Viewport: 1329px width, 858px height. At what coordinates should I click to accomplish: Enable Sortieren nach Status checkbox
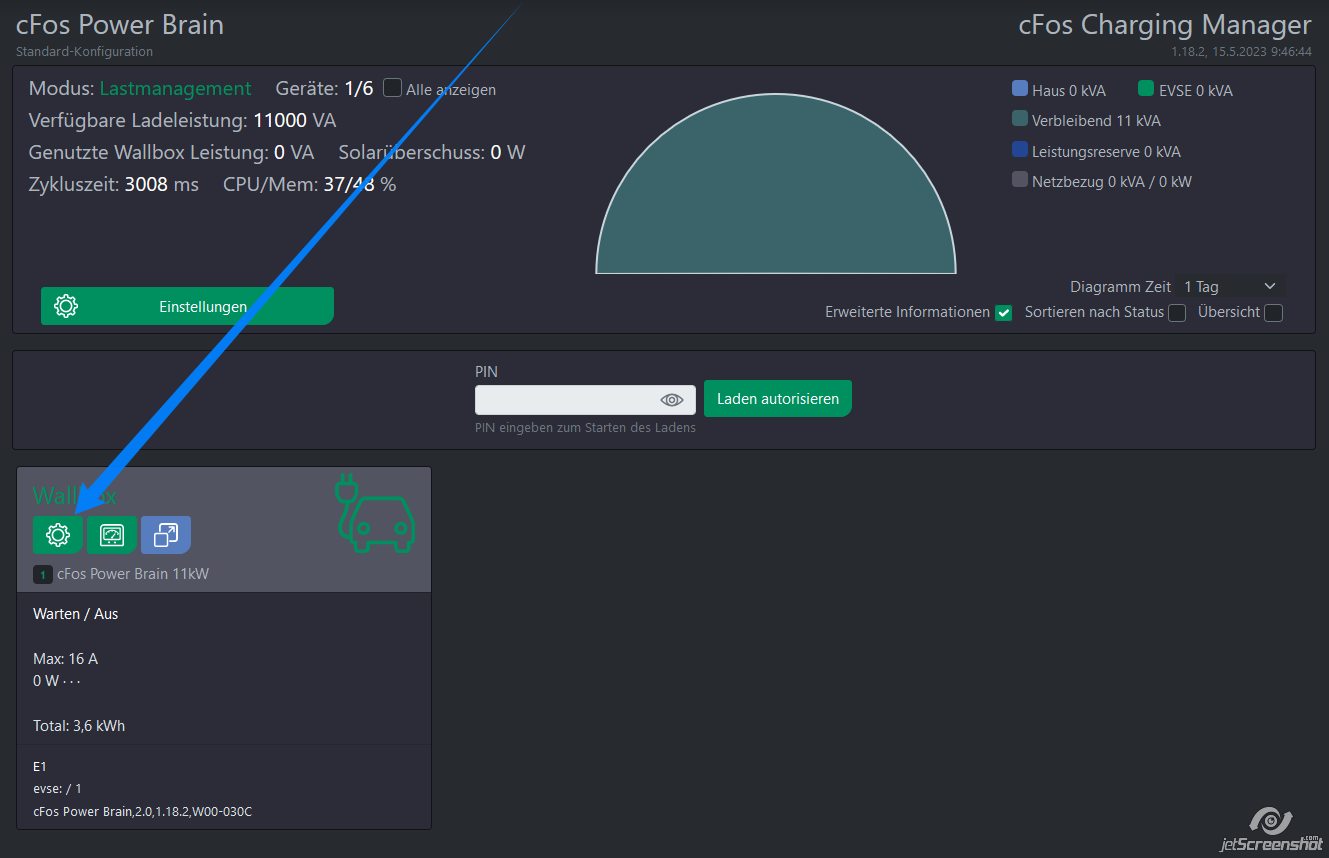pyautogui.click(x=1177, y=313)
